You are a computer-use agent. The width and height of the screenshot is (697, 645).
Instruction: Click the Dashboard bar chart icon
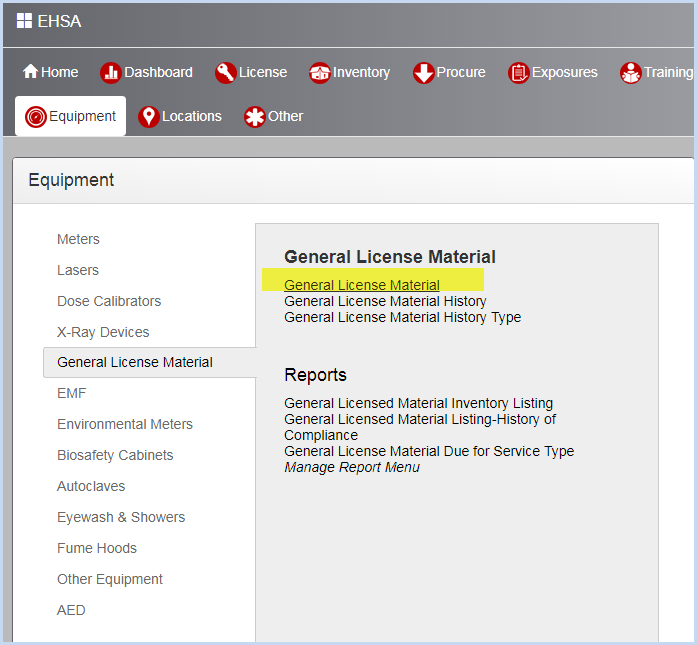pyautogui.click(x=111, y=72)
